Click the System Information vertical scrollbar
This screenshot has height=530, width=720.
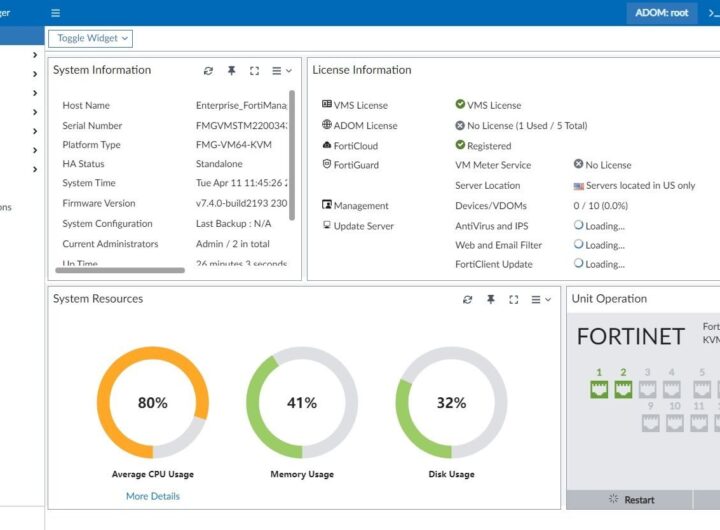click(291, 130)
